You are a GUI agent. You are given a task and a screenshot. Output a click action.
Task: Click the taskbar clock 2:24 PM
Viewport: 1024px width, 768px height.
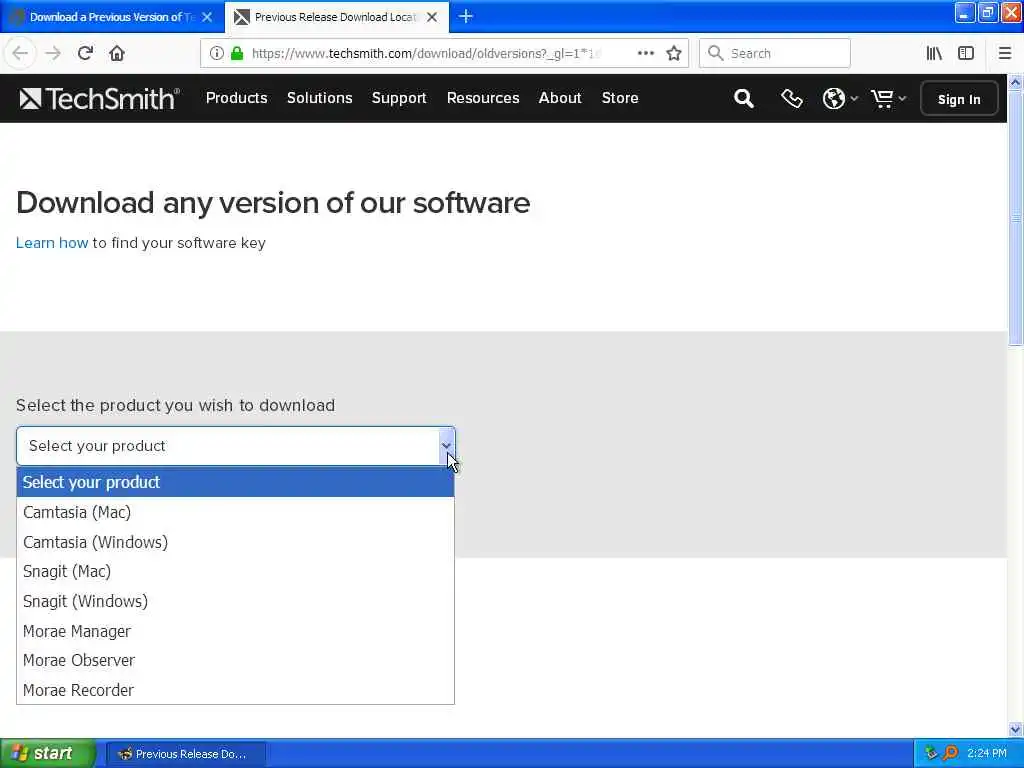pyautogui.click(x=987, y=753)
